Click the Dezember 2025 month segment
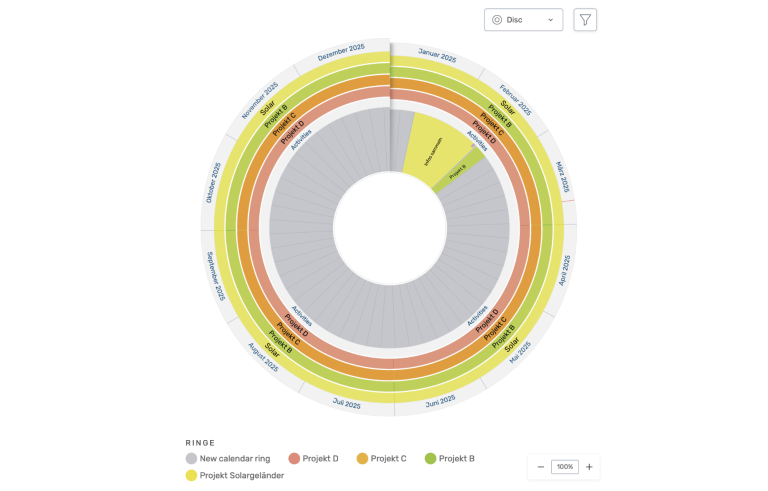This screenshot has height=491, width=768. tap(341, 54)
